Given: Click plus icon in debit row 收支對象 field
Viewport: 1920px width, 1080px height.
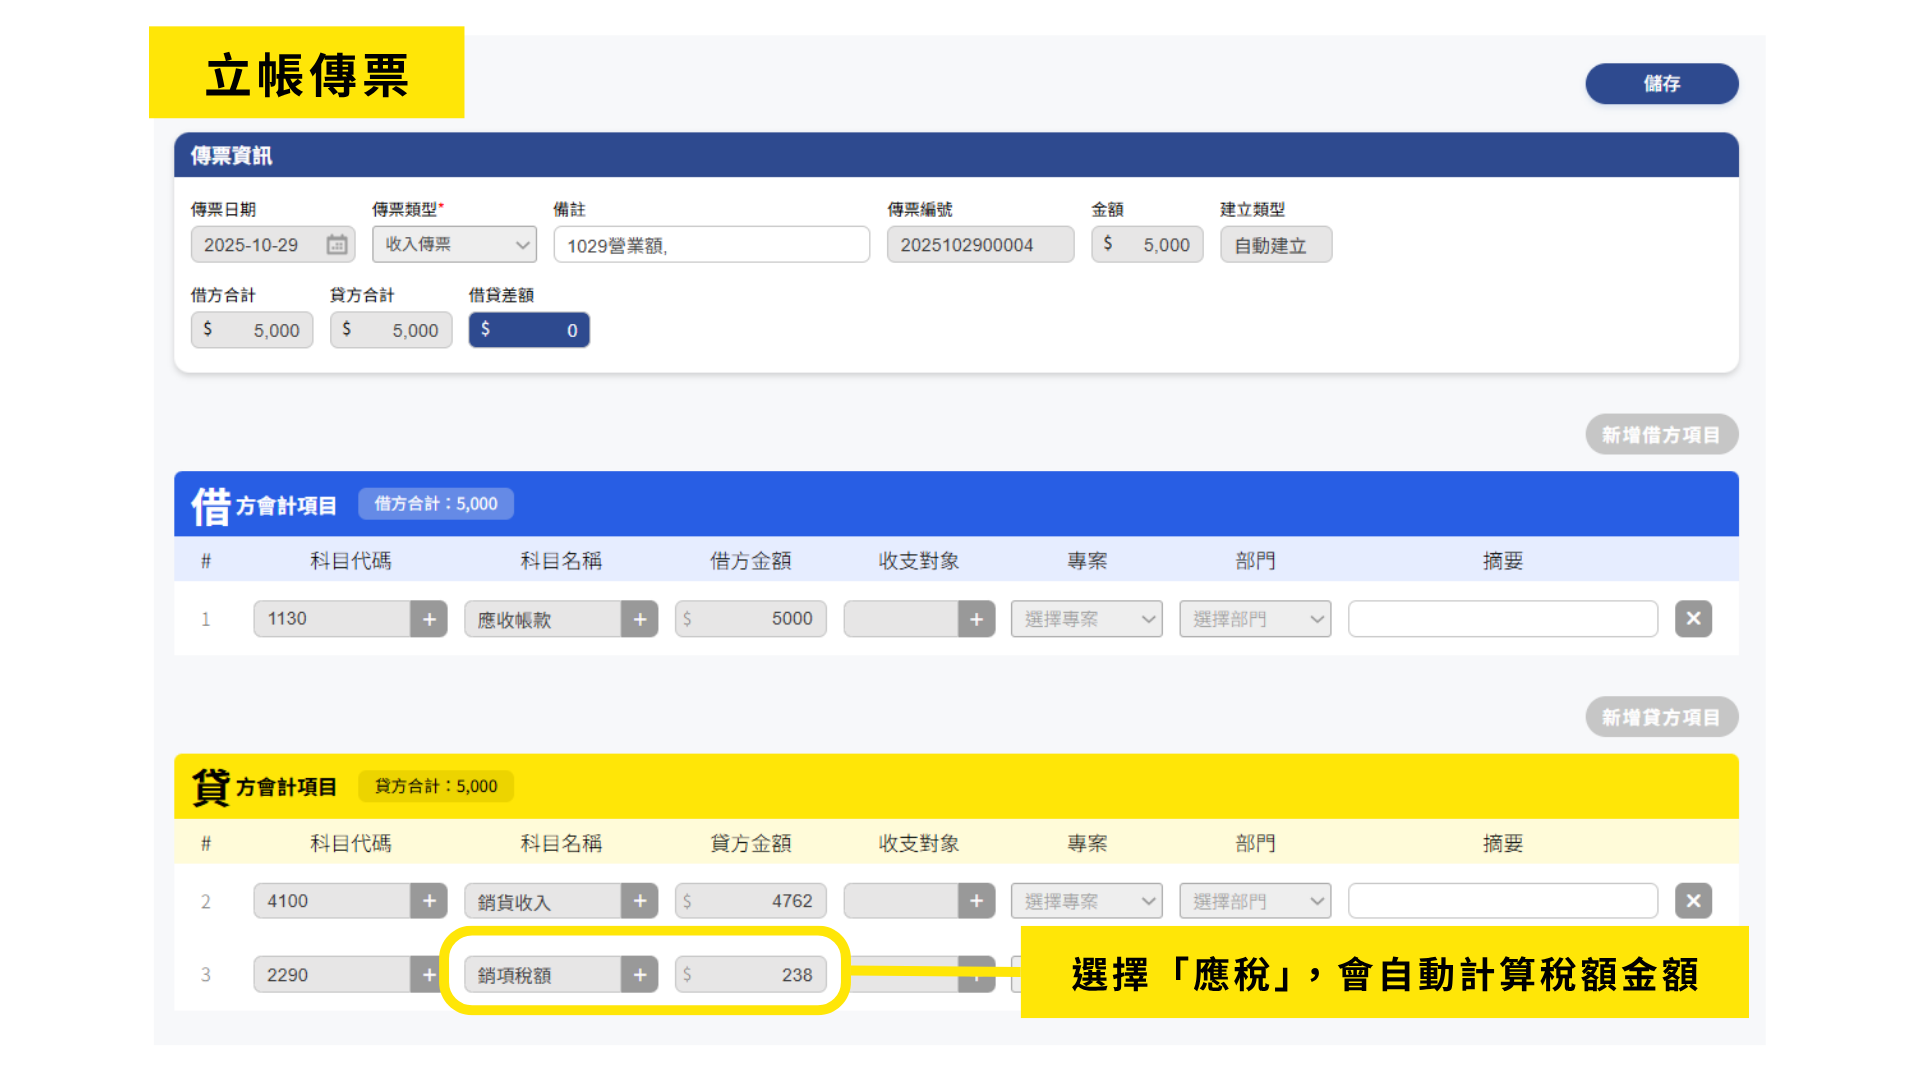Looking at the screenshot, I should pos(976,619).
